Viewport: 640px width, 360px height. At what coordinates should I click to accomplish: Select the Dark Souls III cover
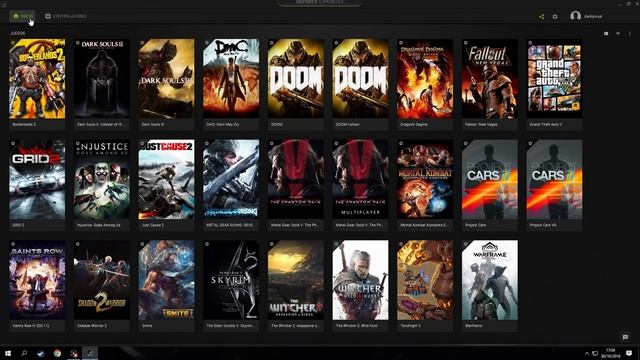pos(166,79)
